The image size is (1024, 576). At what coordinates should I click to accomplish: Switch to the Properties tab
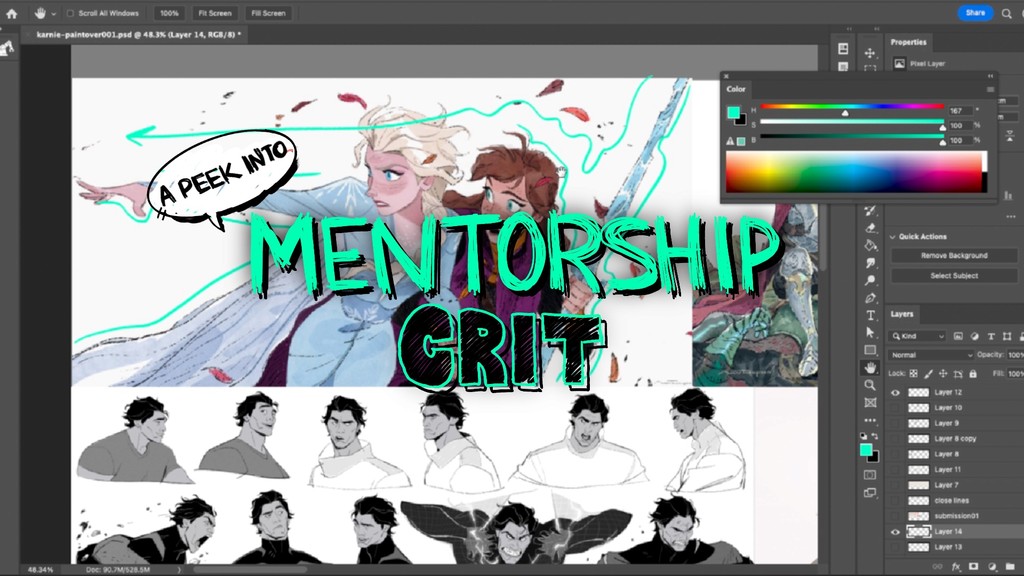[908, 42]
